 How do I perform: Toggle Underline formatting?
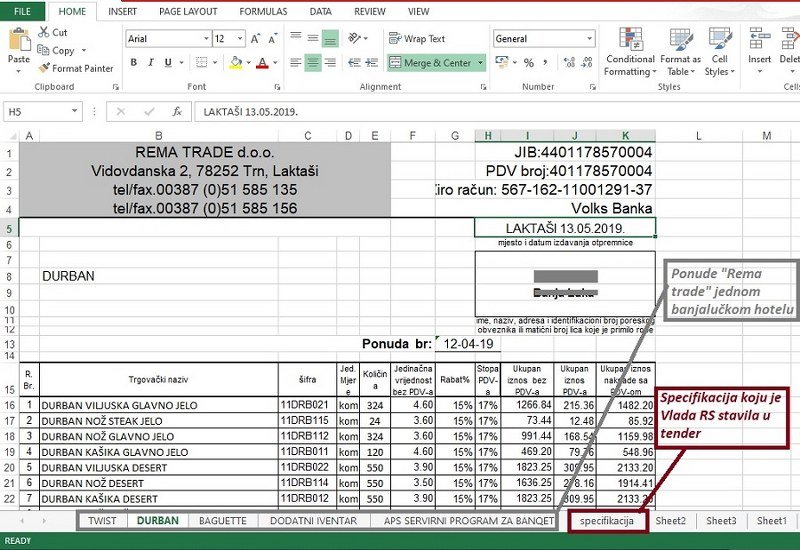click(x=168, y=62)
